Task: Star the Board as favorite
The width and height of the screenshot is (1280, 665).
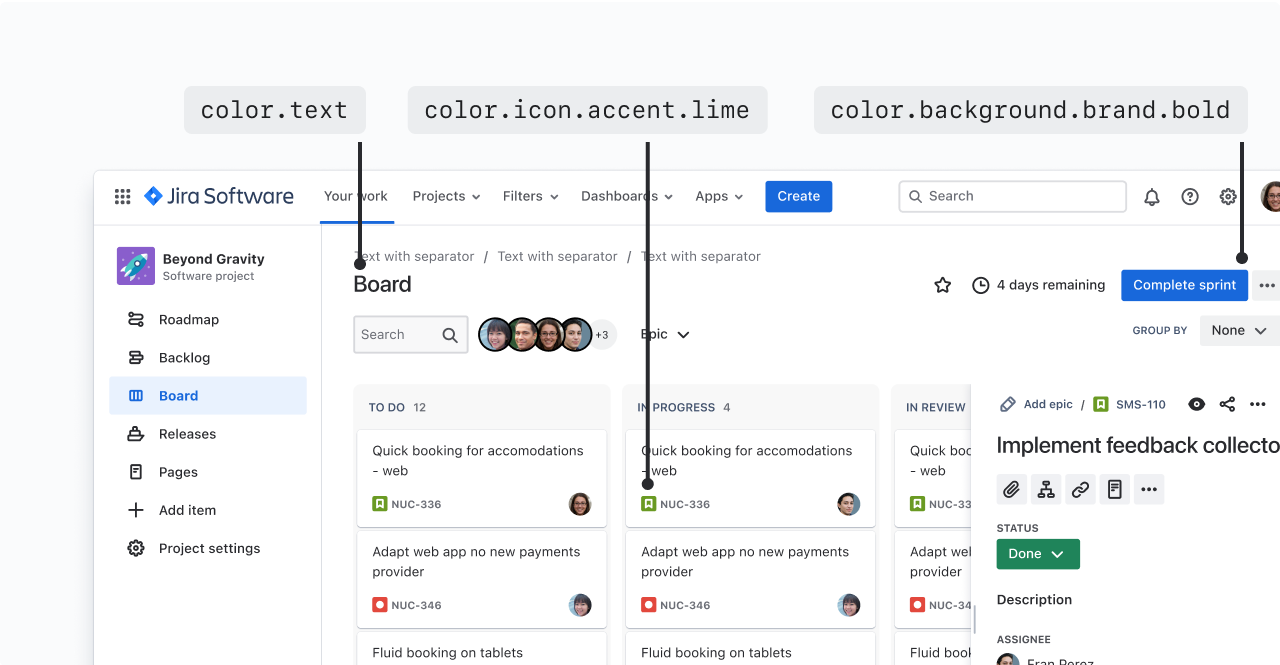Action: pos(942,285)
